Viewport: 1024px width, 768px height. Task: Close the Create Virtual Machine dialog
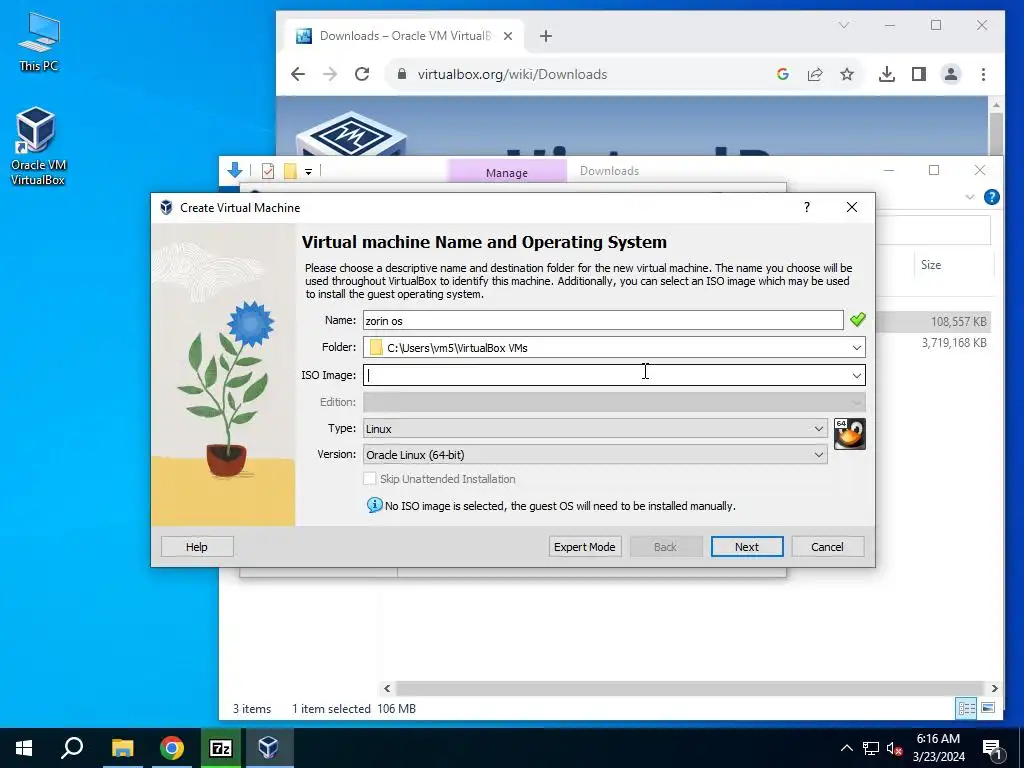(852, 207)
